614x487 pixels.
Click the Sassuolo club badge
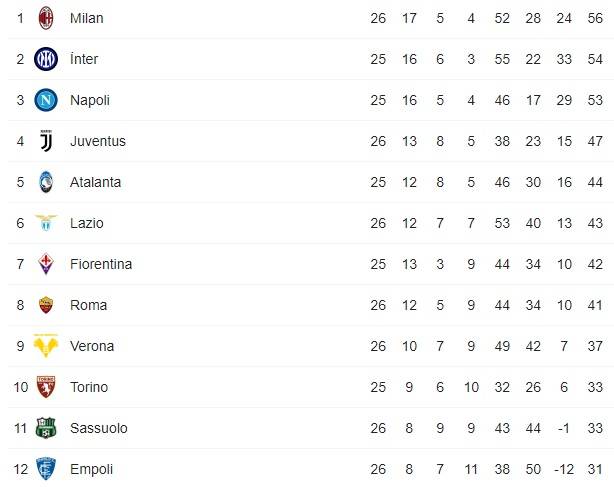(x=46, y=428)
